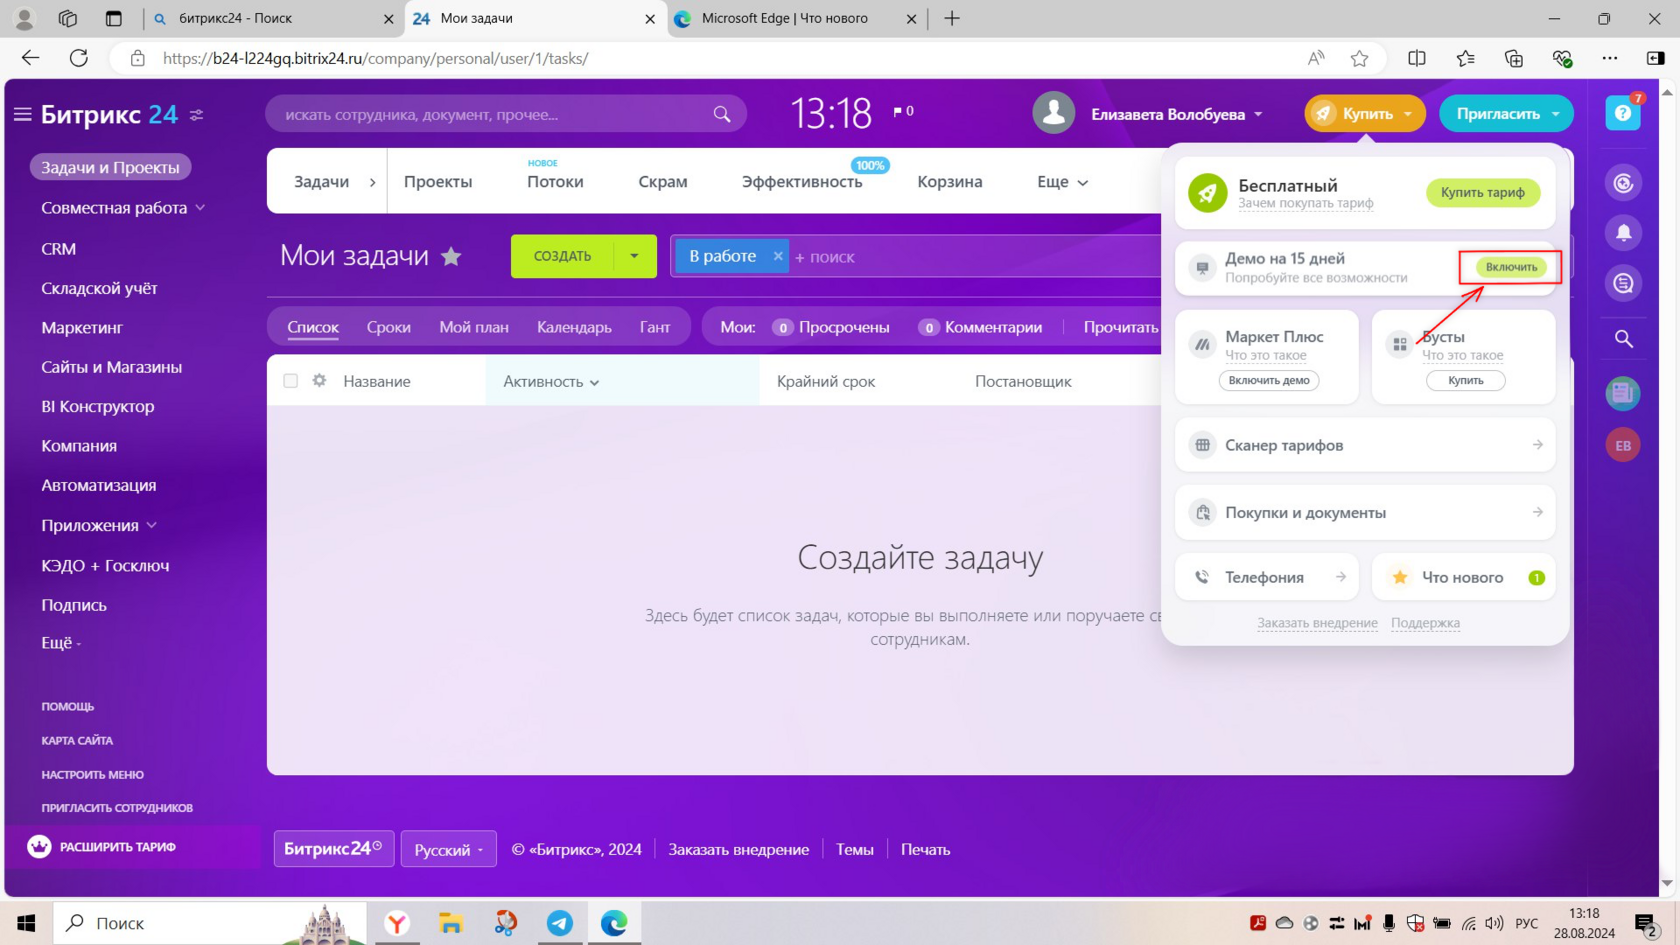Click the 'СОЗДАТЬ' task button
This screenshot has height=945, width=1680.
click(562, 256)
